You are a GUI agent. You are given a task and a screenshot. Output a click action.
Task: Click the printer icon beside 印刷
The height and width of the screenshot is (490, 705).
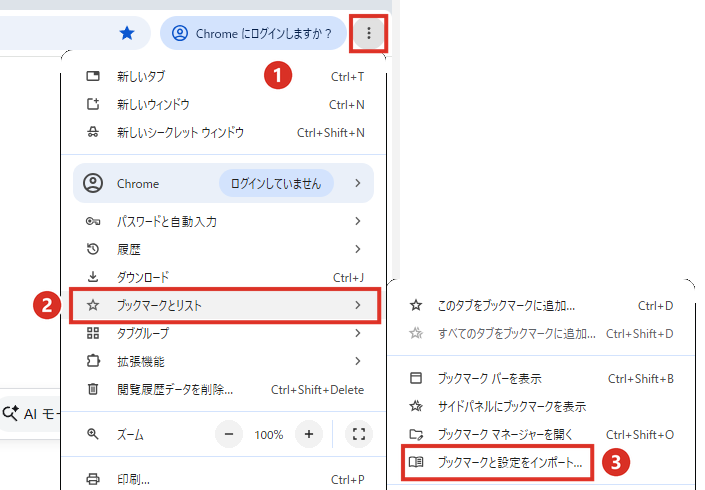pyautogui.click(x=93, y=479)
